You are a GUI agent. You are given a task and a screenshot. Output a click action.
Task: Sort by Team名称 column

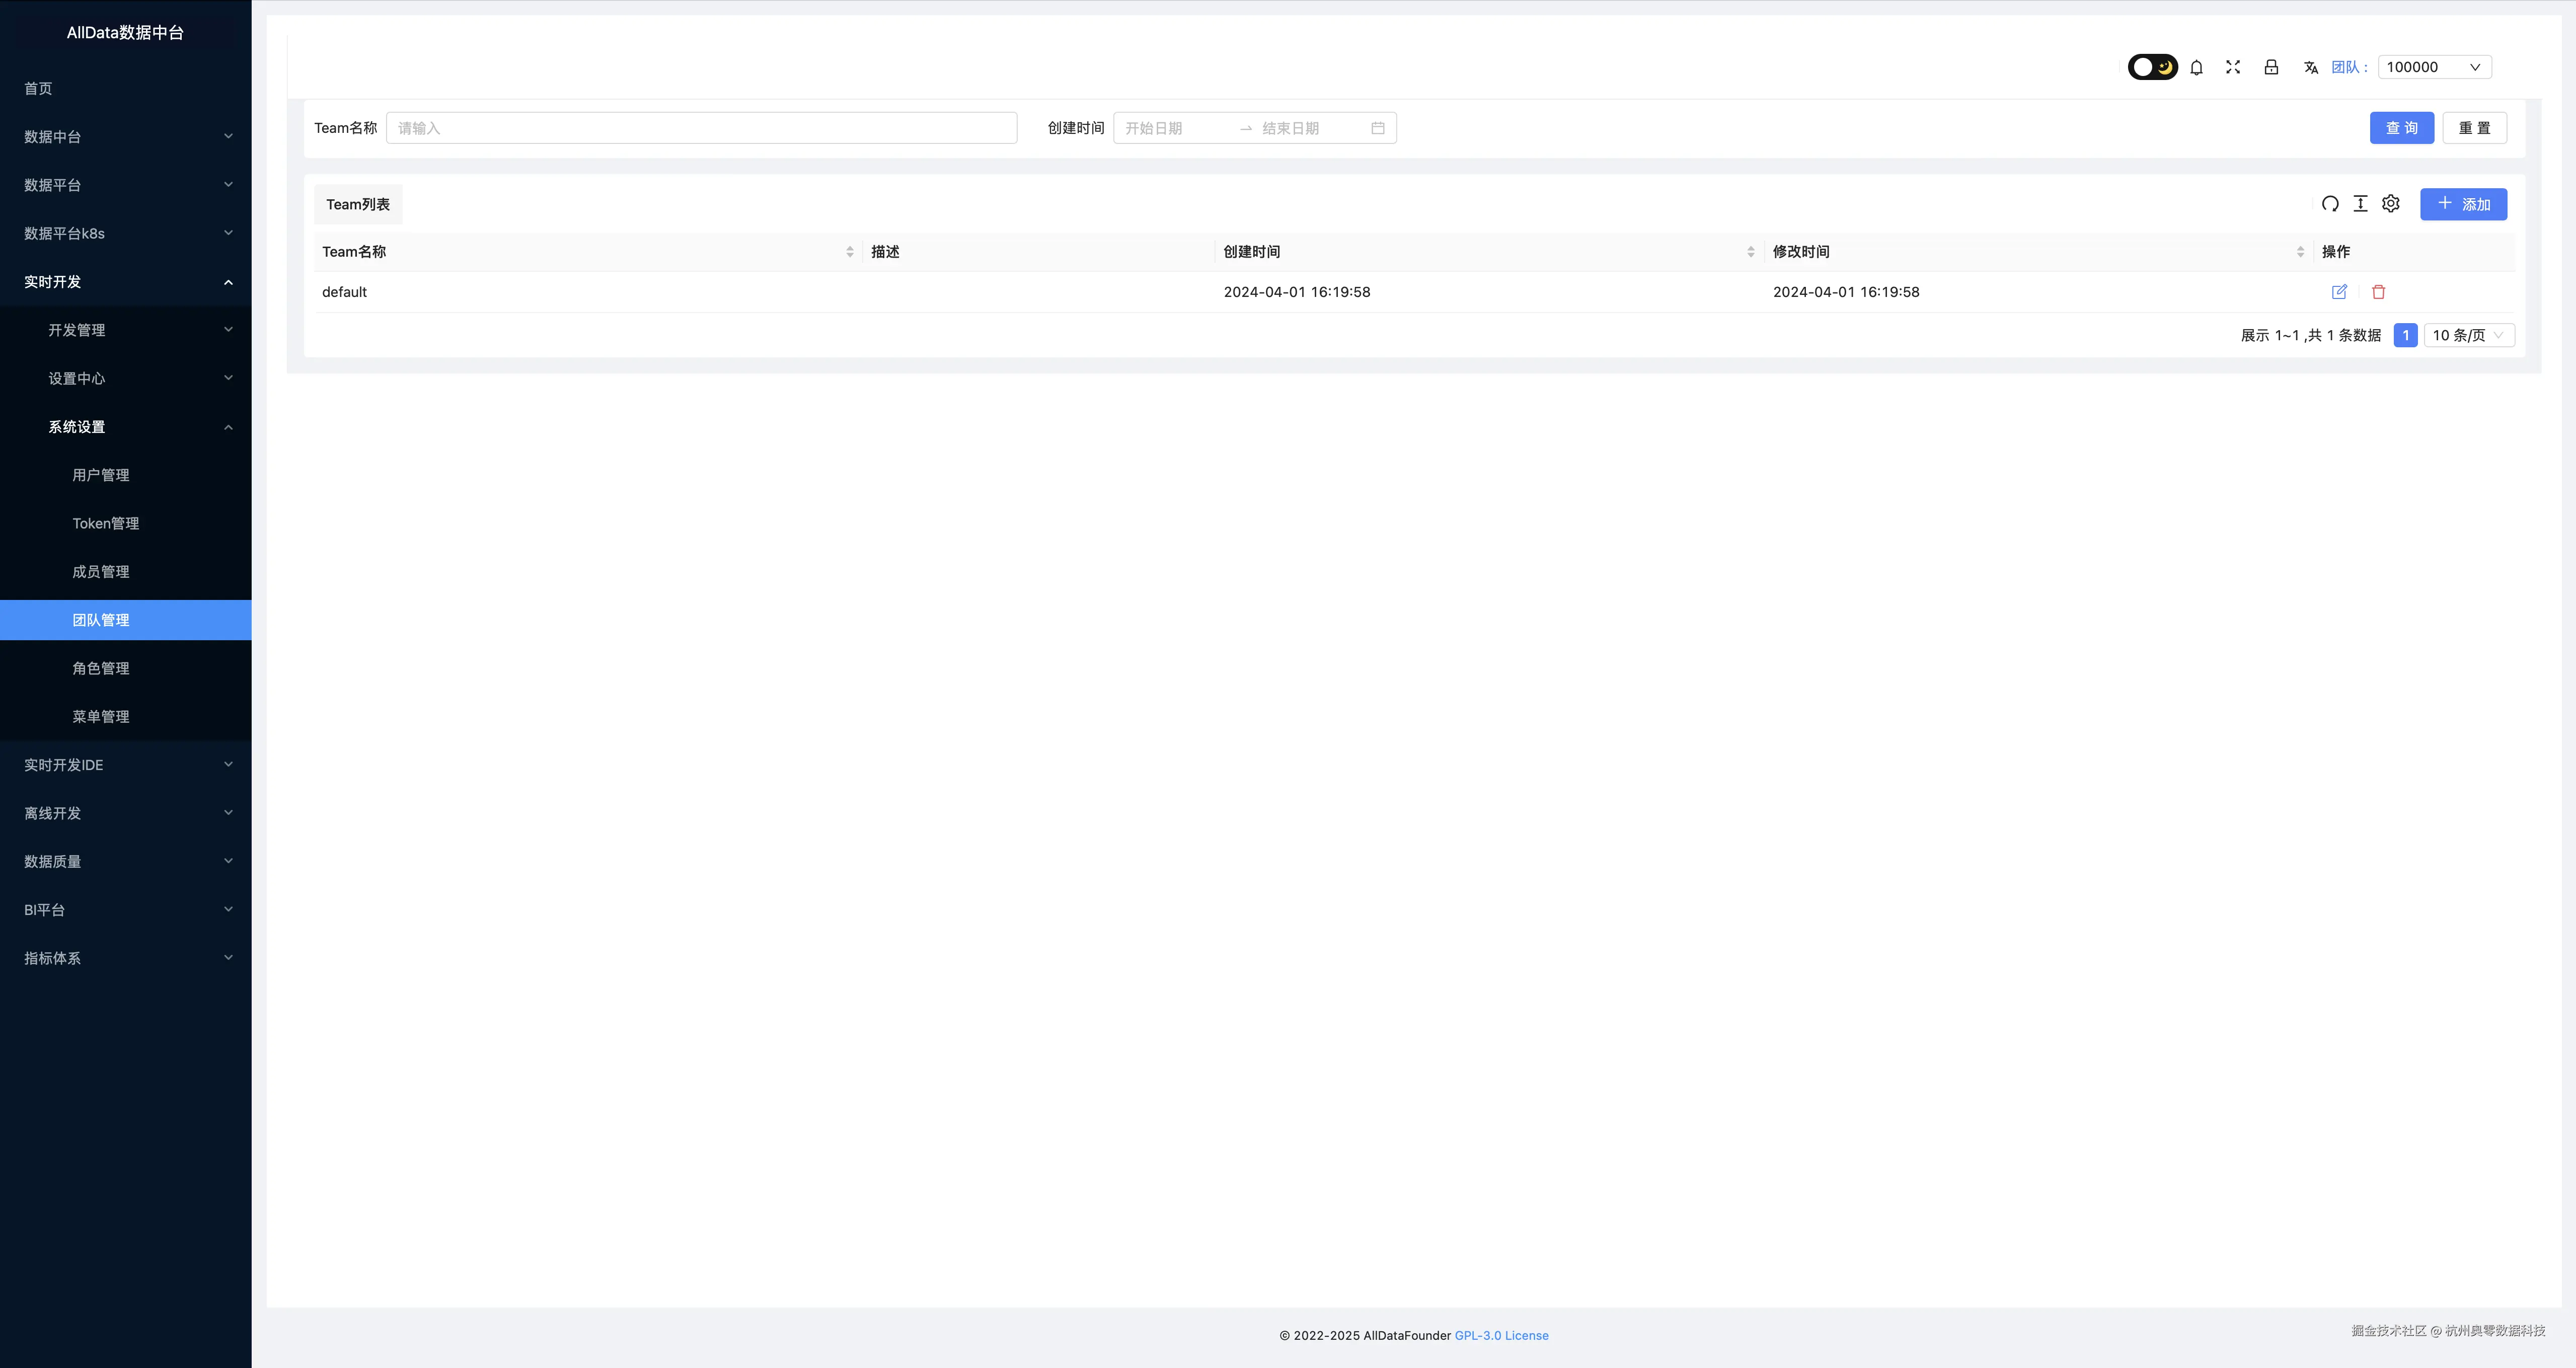coord(849,252)
